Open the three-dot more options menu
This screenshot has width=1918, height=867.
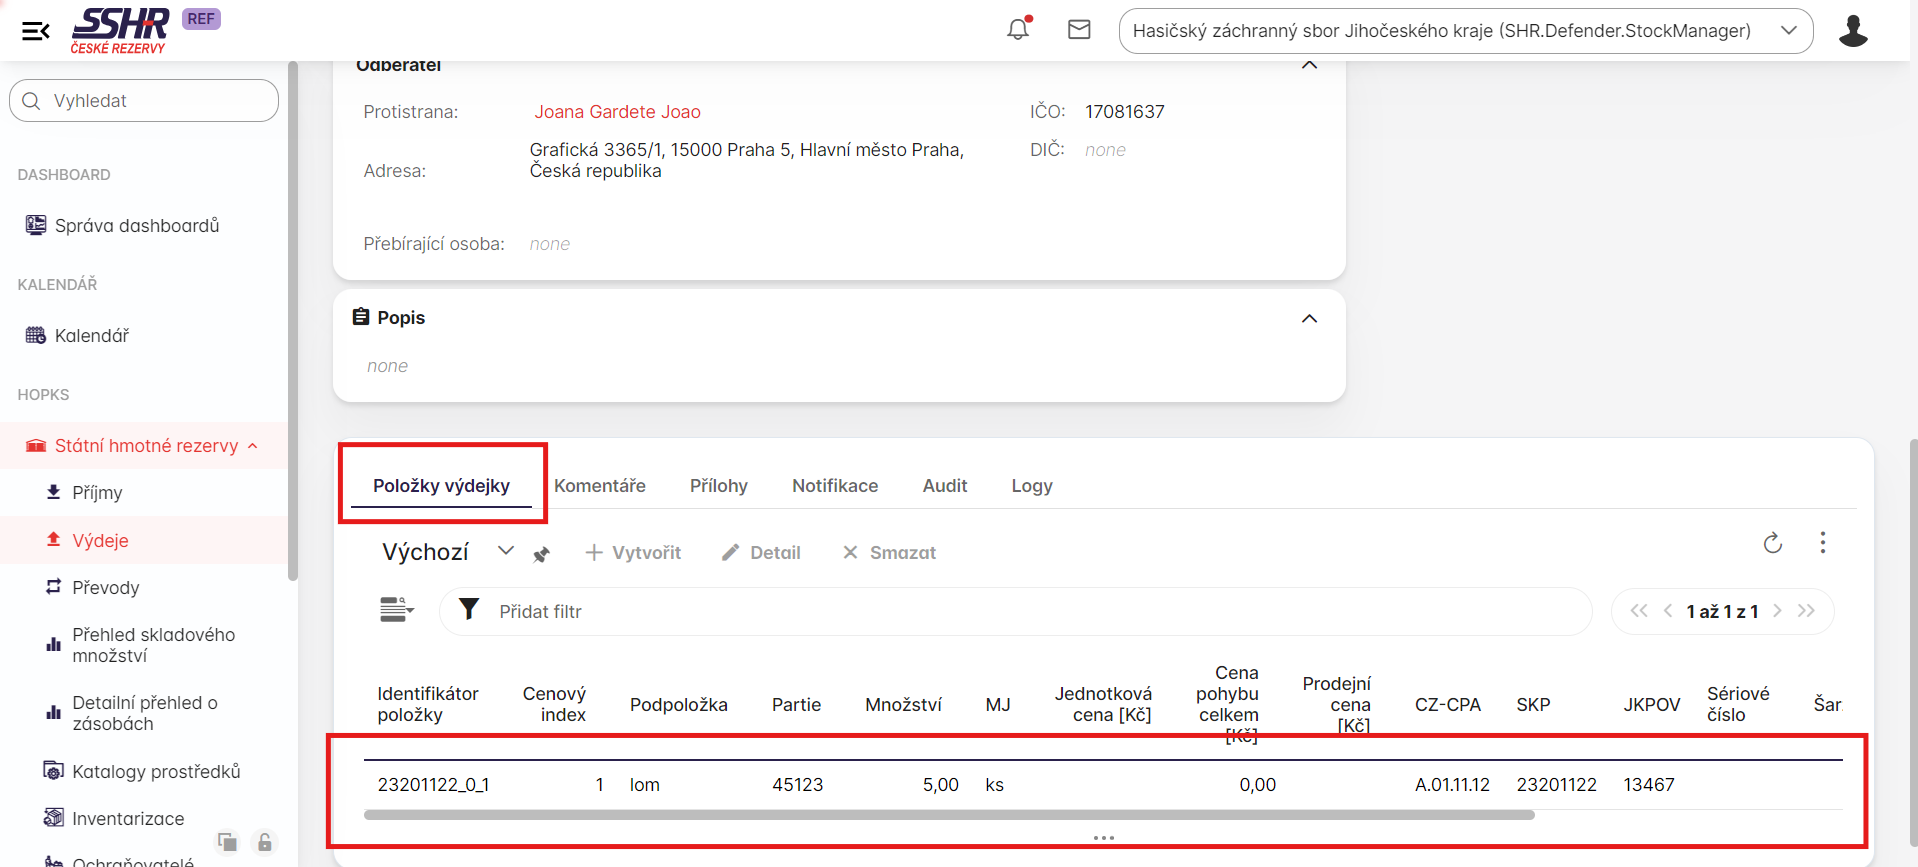click(1822, 543)
